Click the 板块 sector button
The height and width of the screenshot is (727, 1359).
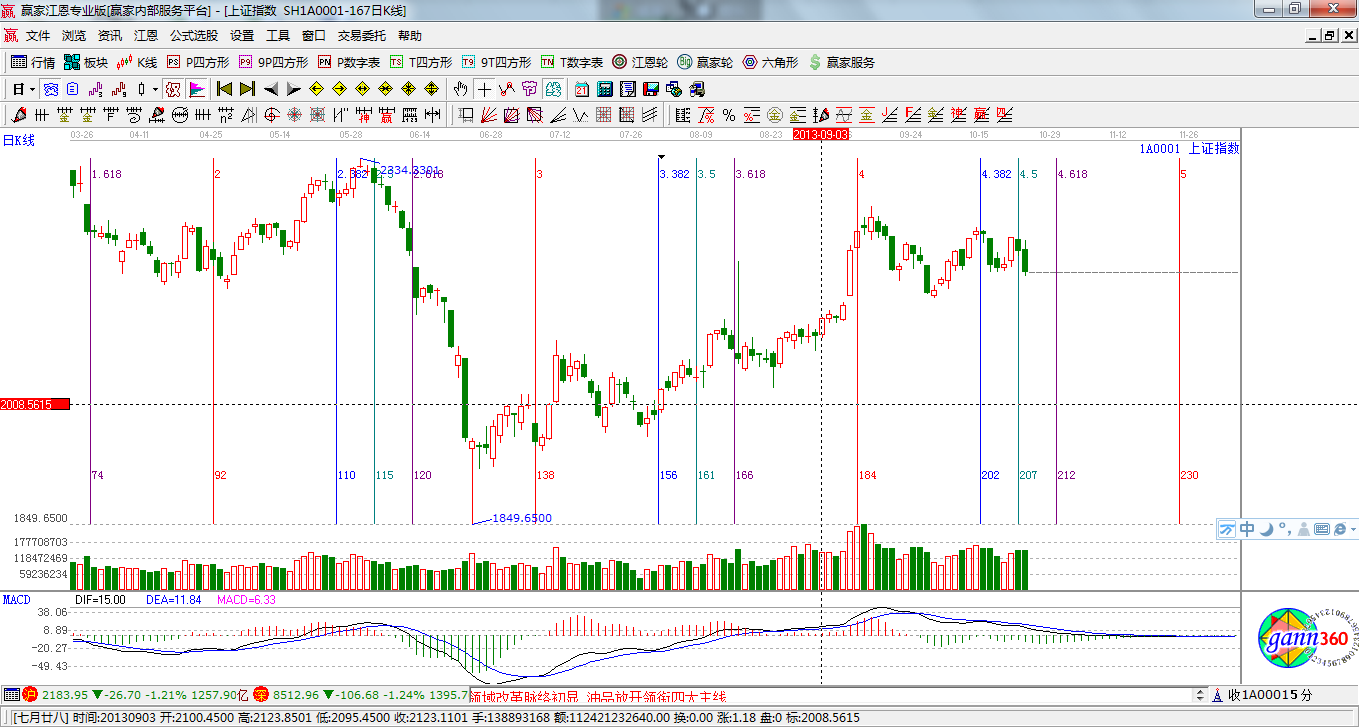click(86, 62)
